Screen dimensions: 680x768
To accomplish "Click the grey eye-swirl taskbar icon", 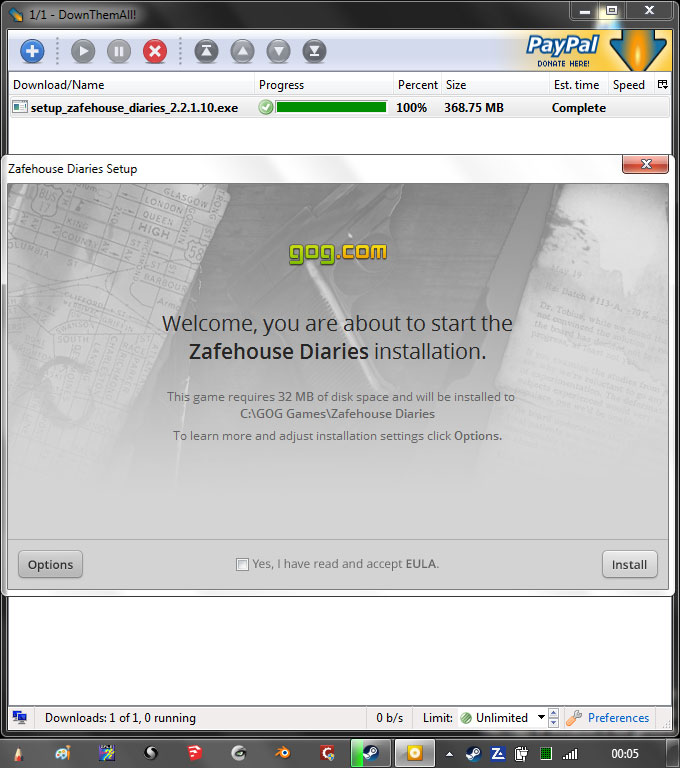I will [239, 753].
